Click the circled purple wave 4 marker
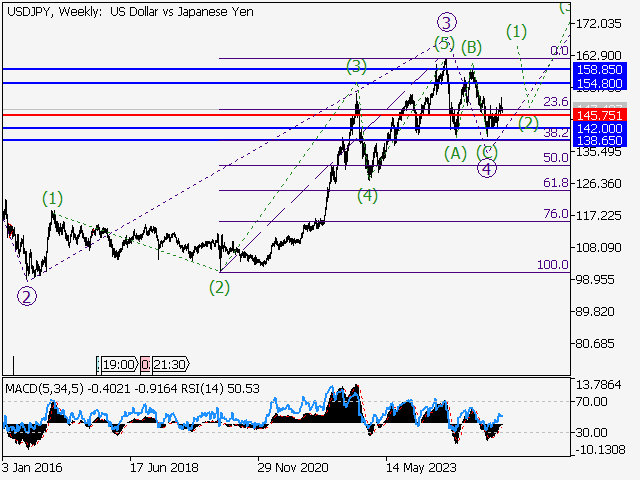Viewport: 640px width, 480px height. point(486,169)
